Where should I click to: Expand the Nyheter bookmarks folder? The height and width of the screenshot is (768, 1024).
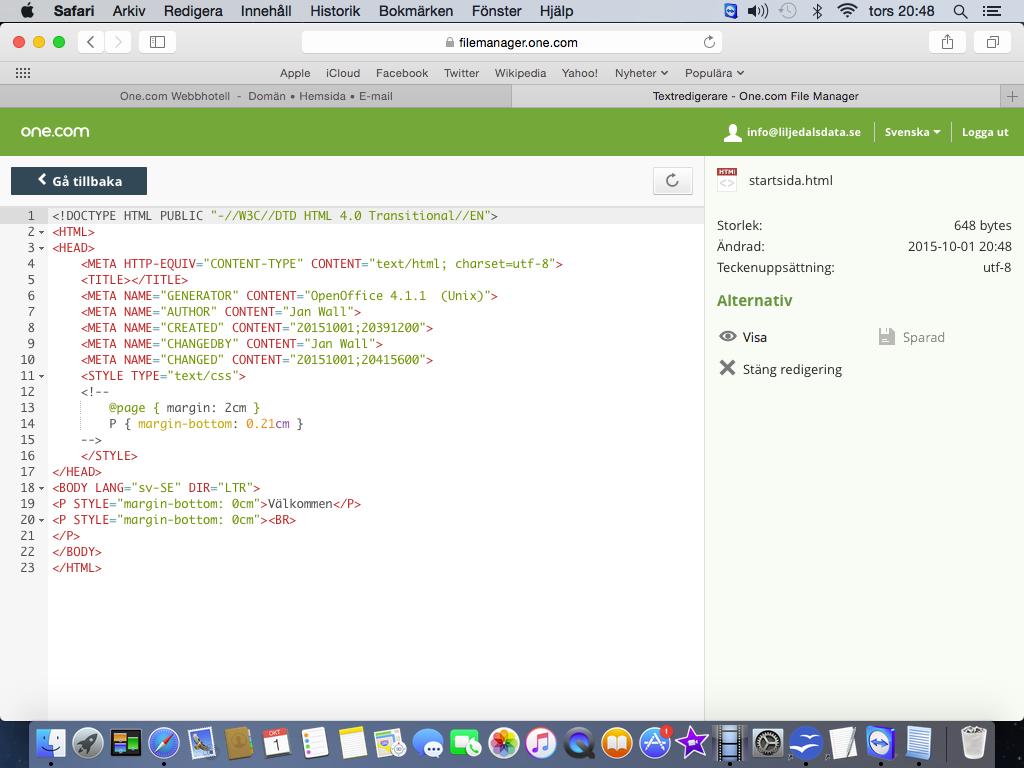pyautogui.click(x=641, y=73)
